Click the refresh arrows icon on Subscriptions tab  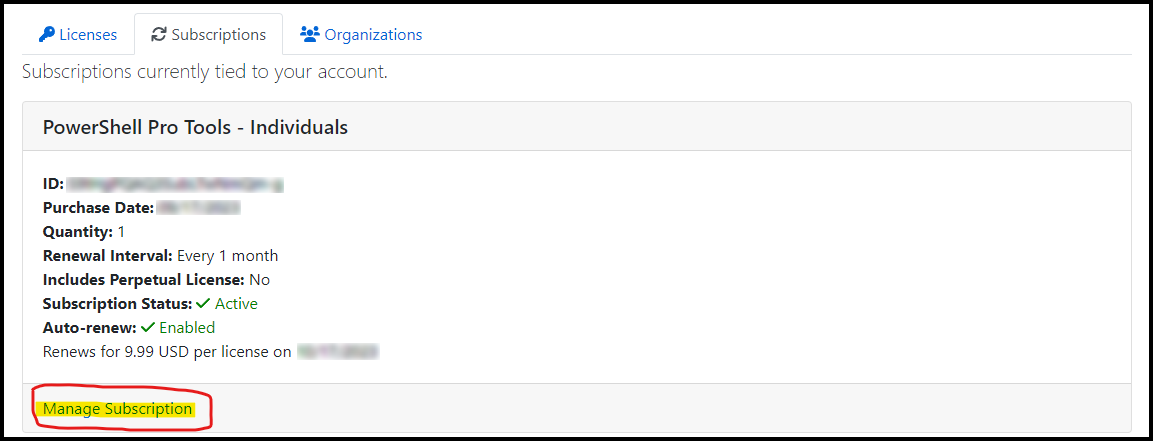[x=158, y=35]
